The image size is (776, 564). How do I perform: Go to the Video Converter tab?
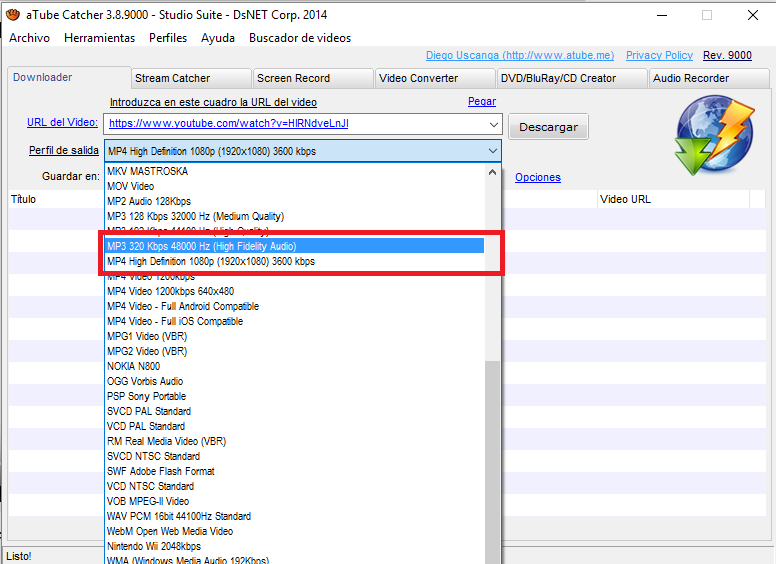[435, 78]
